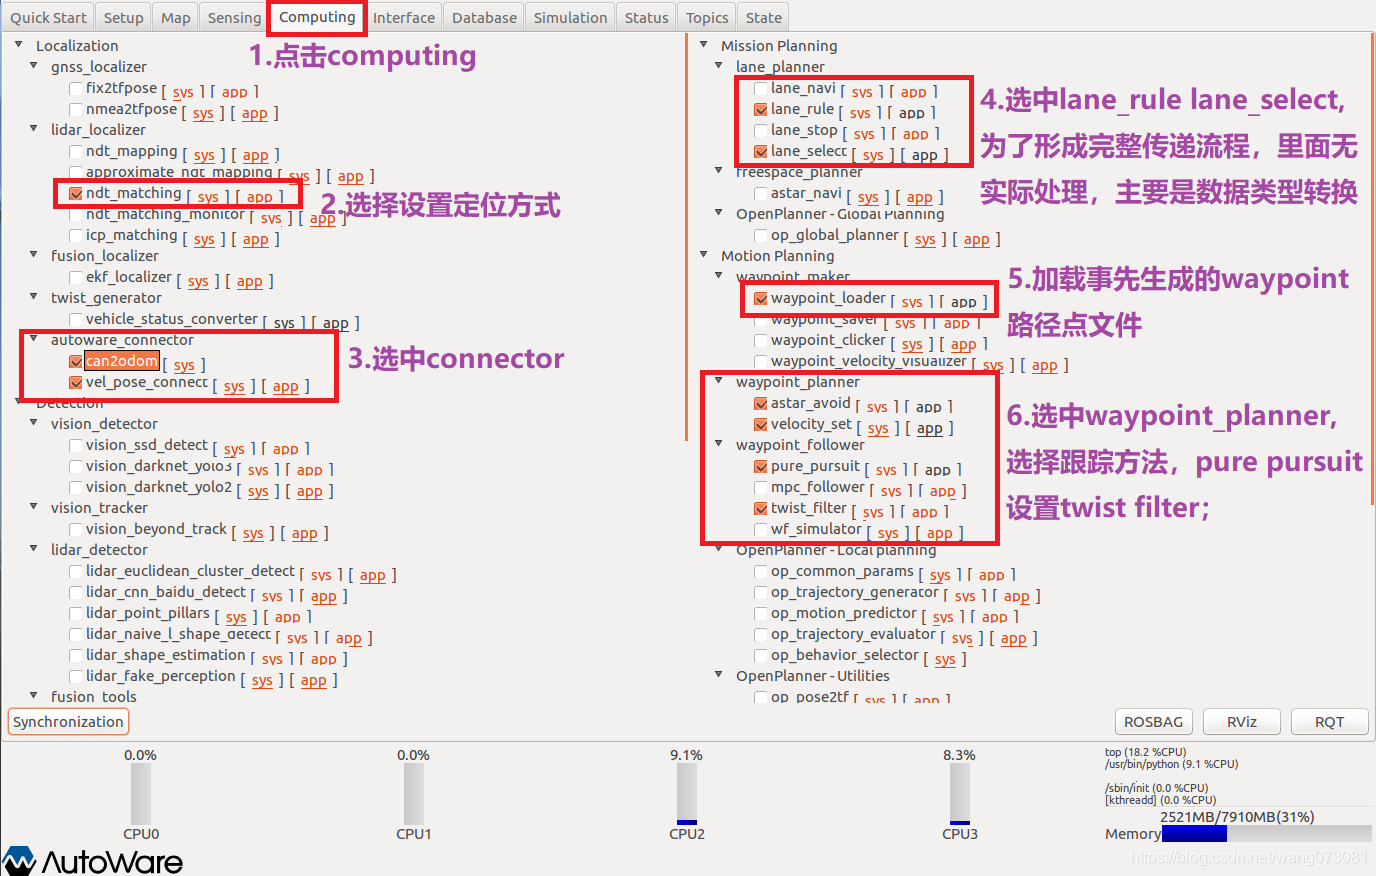Enable the op_global_planner checkbox

pos(761,236)
